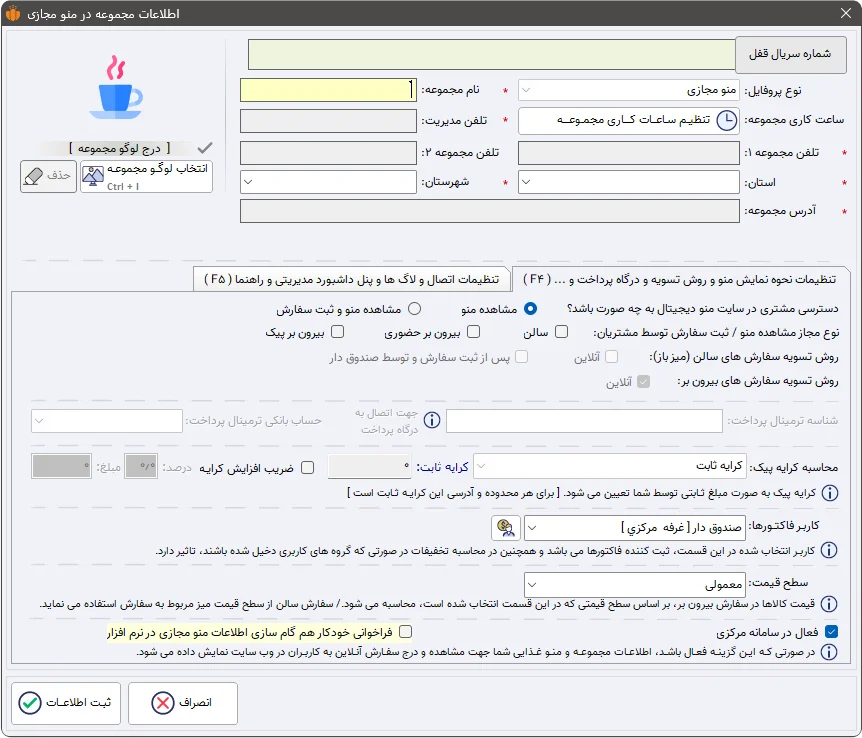Click the user icon button next to کاربر فاکتورها

click(506, 528)
